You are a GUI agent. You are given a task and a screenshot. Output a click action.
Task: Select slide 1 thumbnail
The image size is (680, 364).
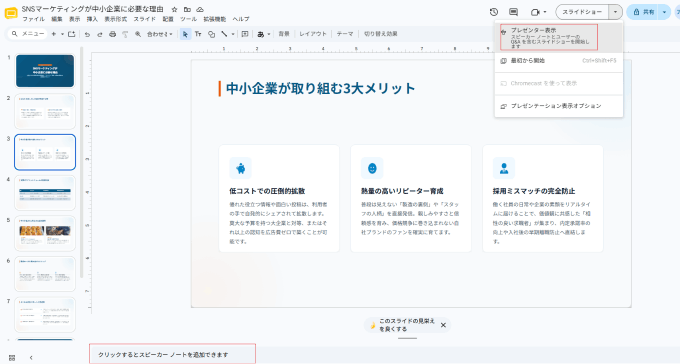coord(45,71)
